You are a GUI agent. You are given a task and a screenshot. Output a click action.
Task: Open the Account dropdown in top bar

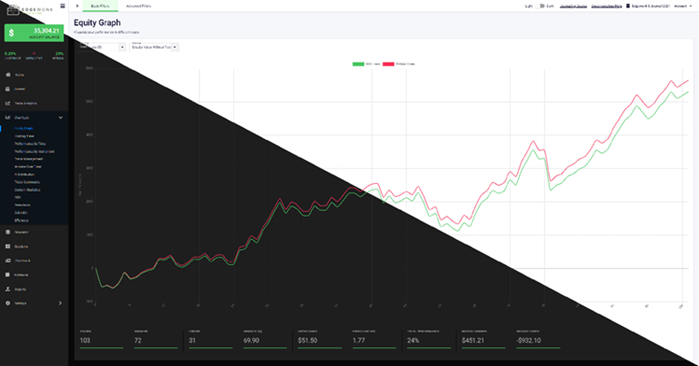pos(683,6)
